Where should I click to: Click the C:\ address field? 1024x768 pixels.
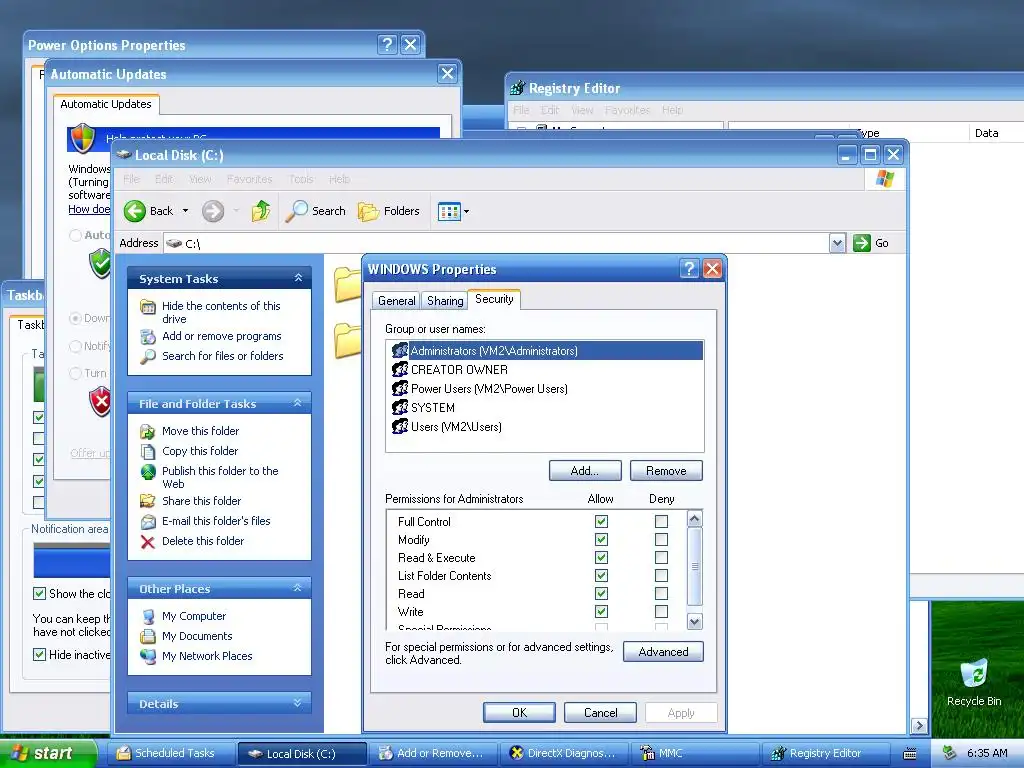coord(496,244)
